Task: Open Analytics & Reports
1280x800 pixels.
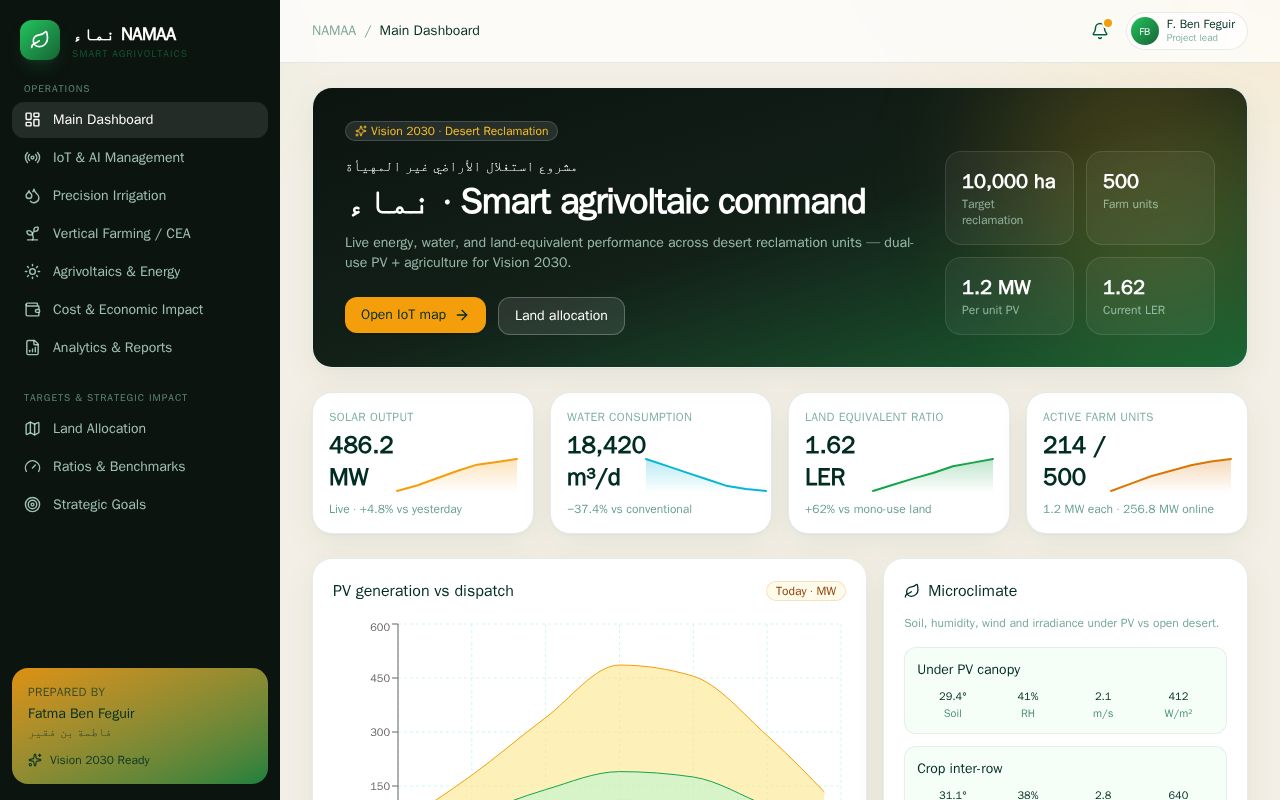Action: 140,347
